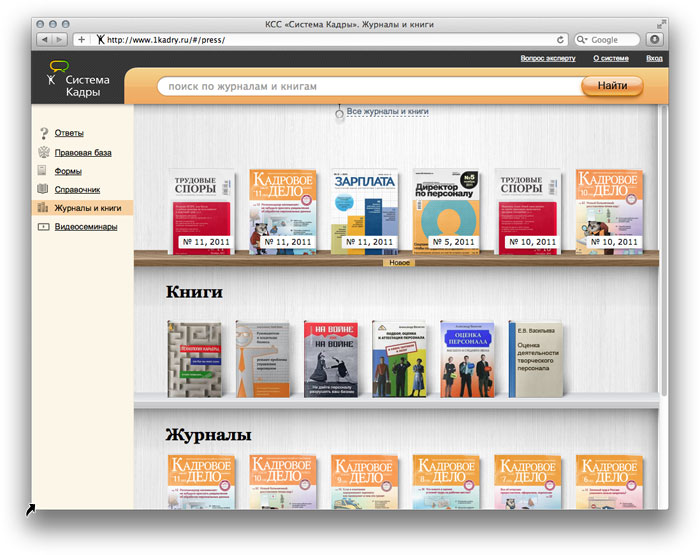Open the Формы sidebar section

click(x=68, y=171)
